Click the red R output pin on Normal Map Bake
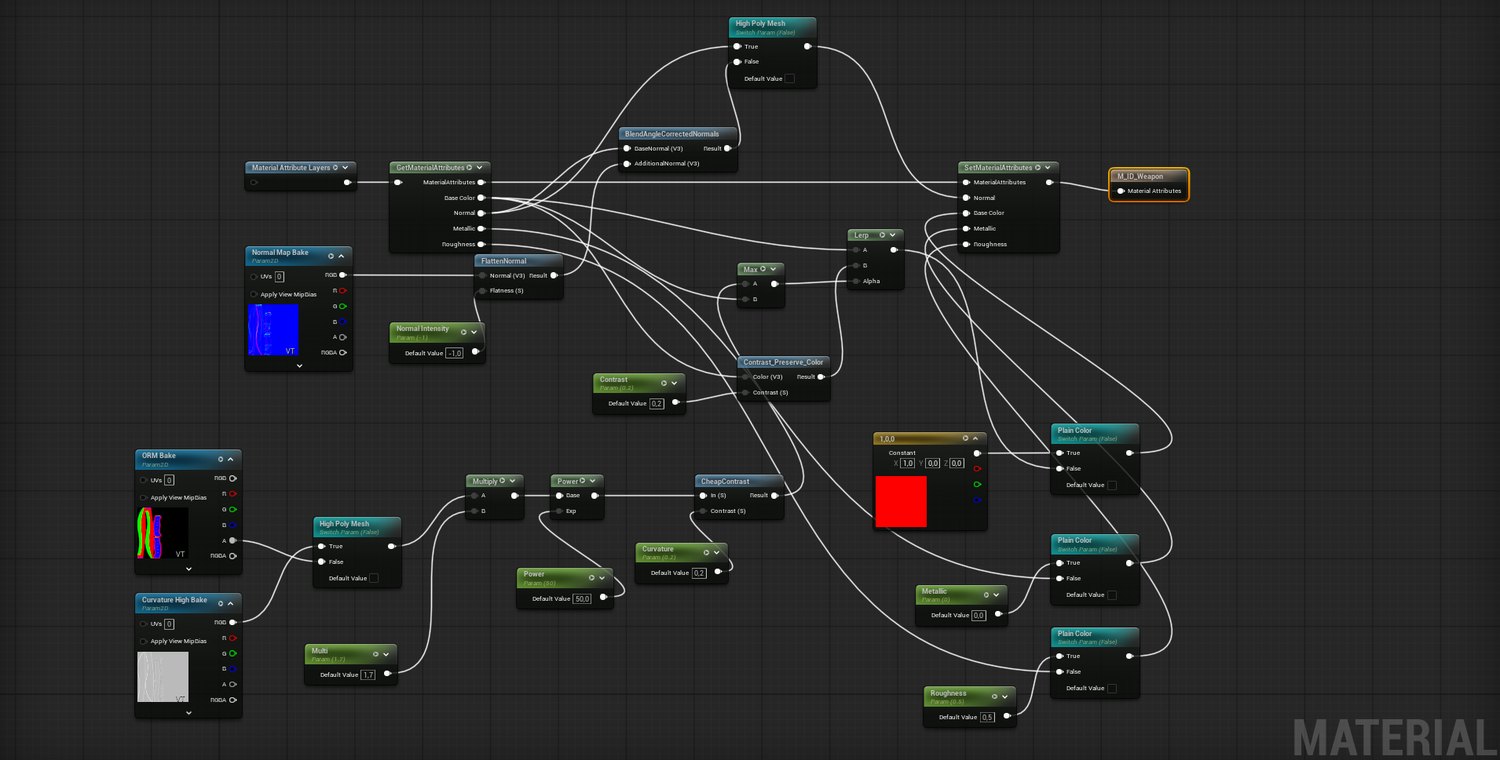Image resolution: width=1500 pixels, height=760 pixels. [x=343, y=290]
